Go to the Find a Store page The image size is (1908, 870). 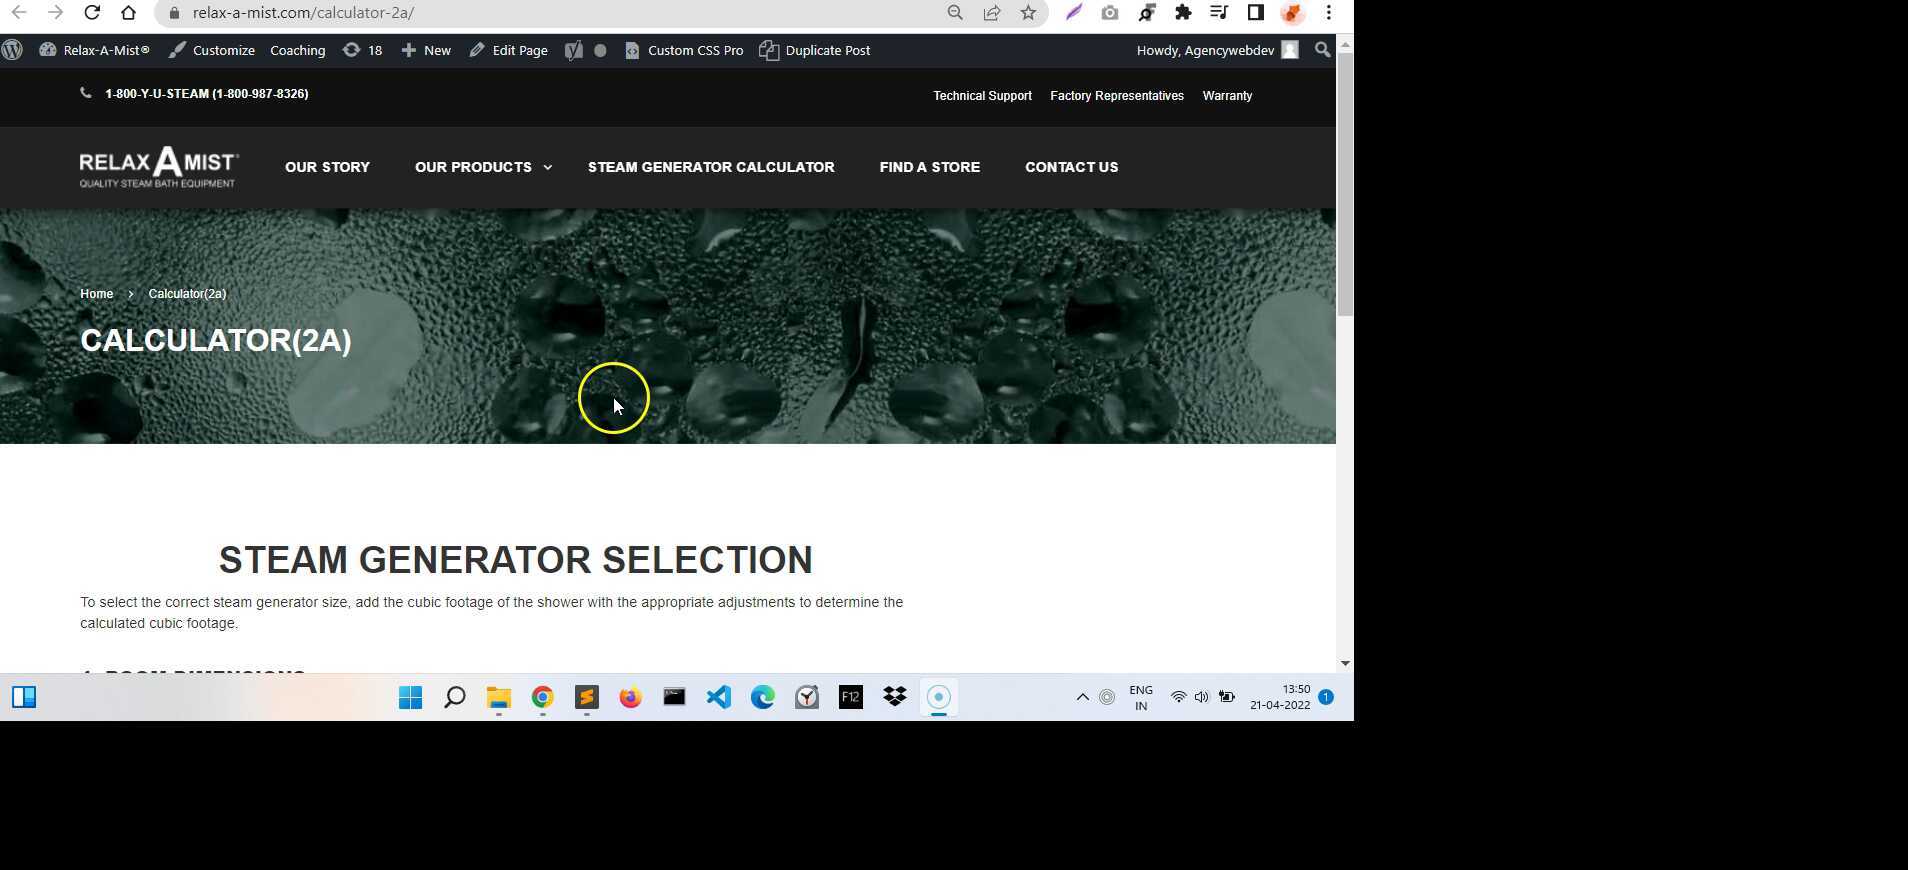[x=929, y=167]
